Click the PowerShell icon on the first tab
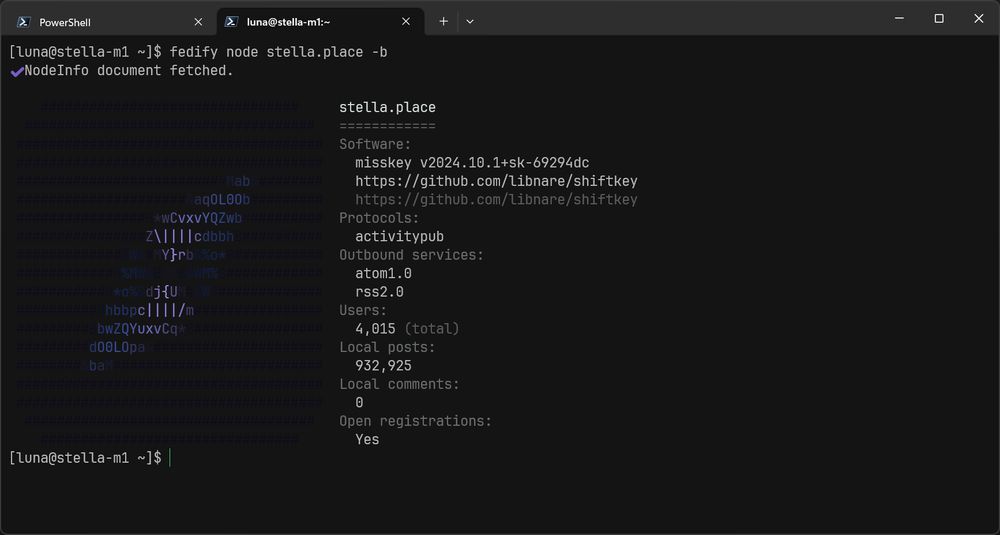This screenshot has width=1000, height=535. 23,21
